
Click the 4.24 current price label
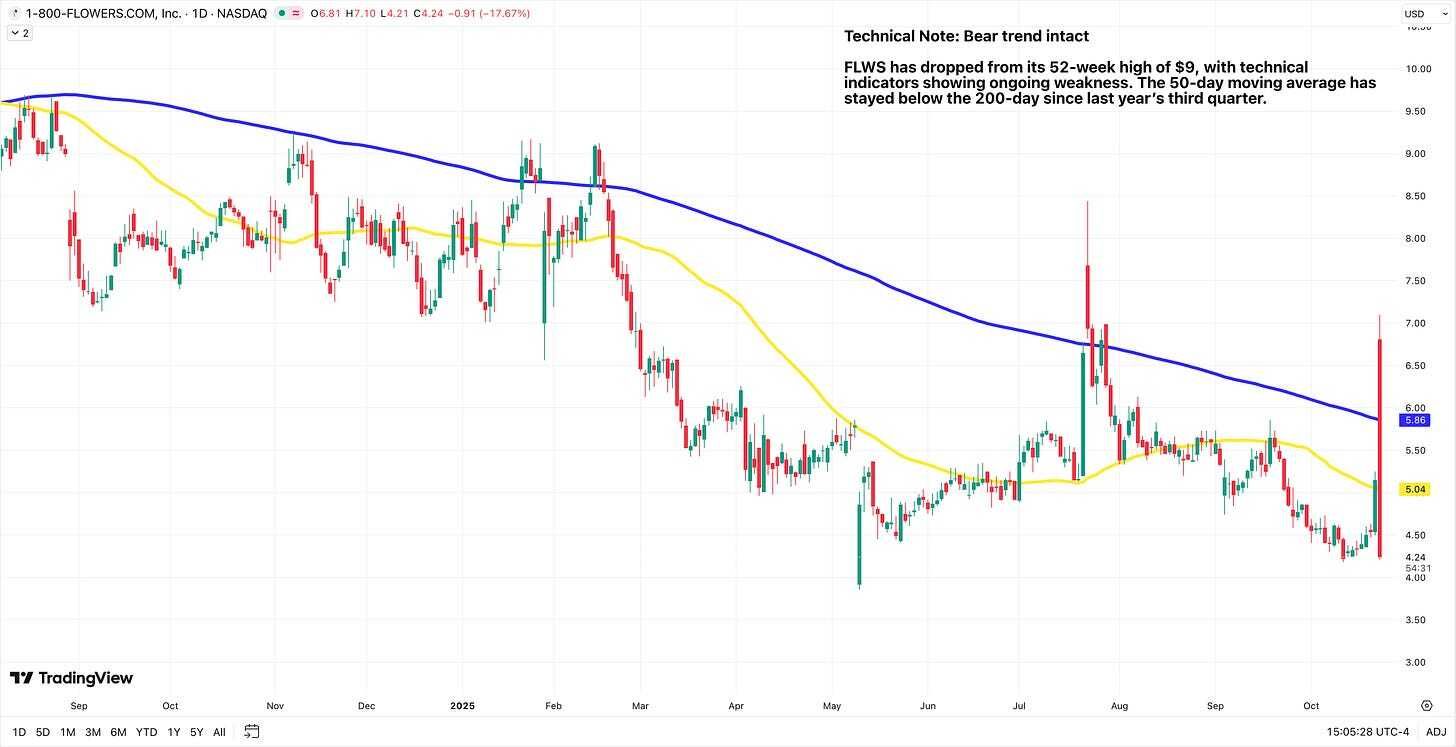pos(1414,557)
